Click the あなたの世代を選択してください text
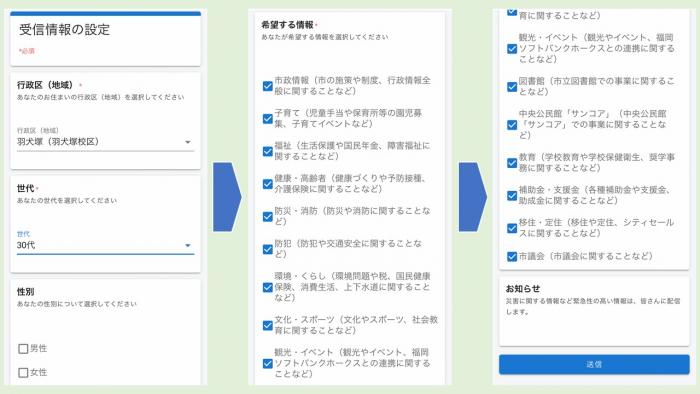Screen dimensions: 700x394 67,200
